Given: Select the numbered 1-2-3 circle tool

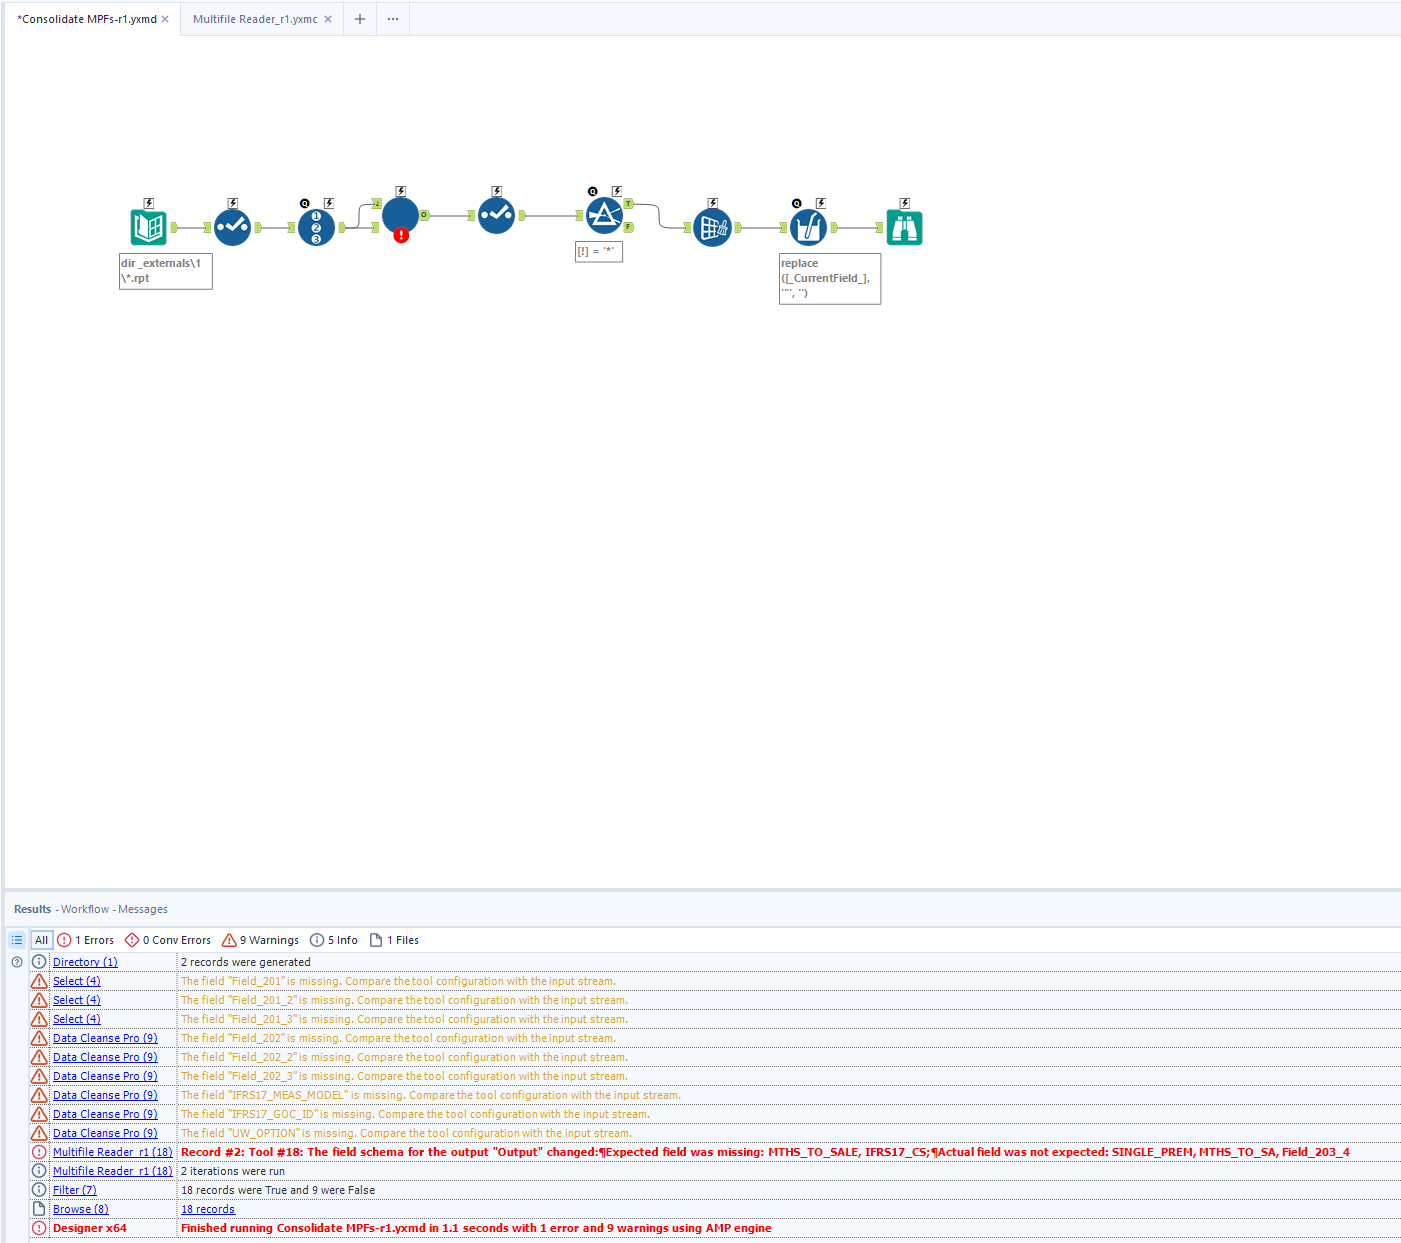Looking at the screenshot, I should (x=317, y=227).
